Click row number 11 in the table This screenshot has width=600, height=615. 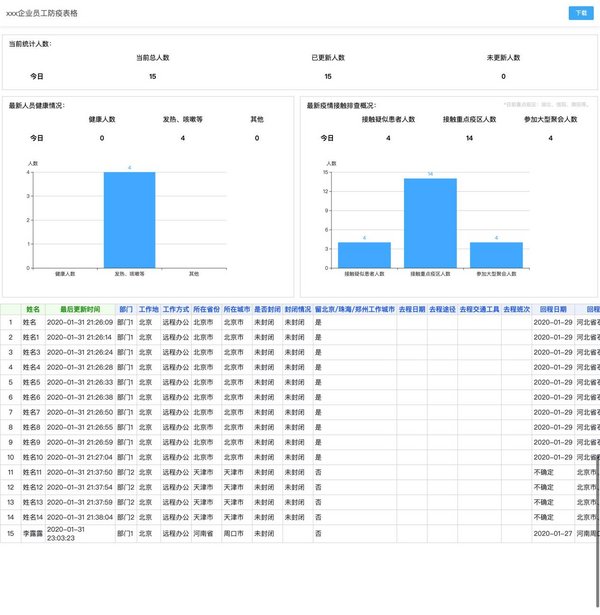click(10, 472)
